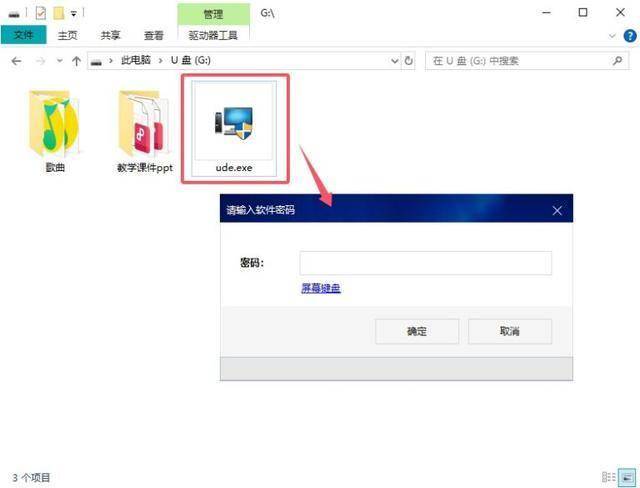Go forward with the right arrow
The height and width of the screenshot is (488, 640).
coord(40,61)
